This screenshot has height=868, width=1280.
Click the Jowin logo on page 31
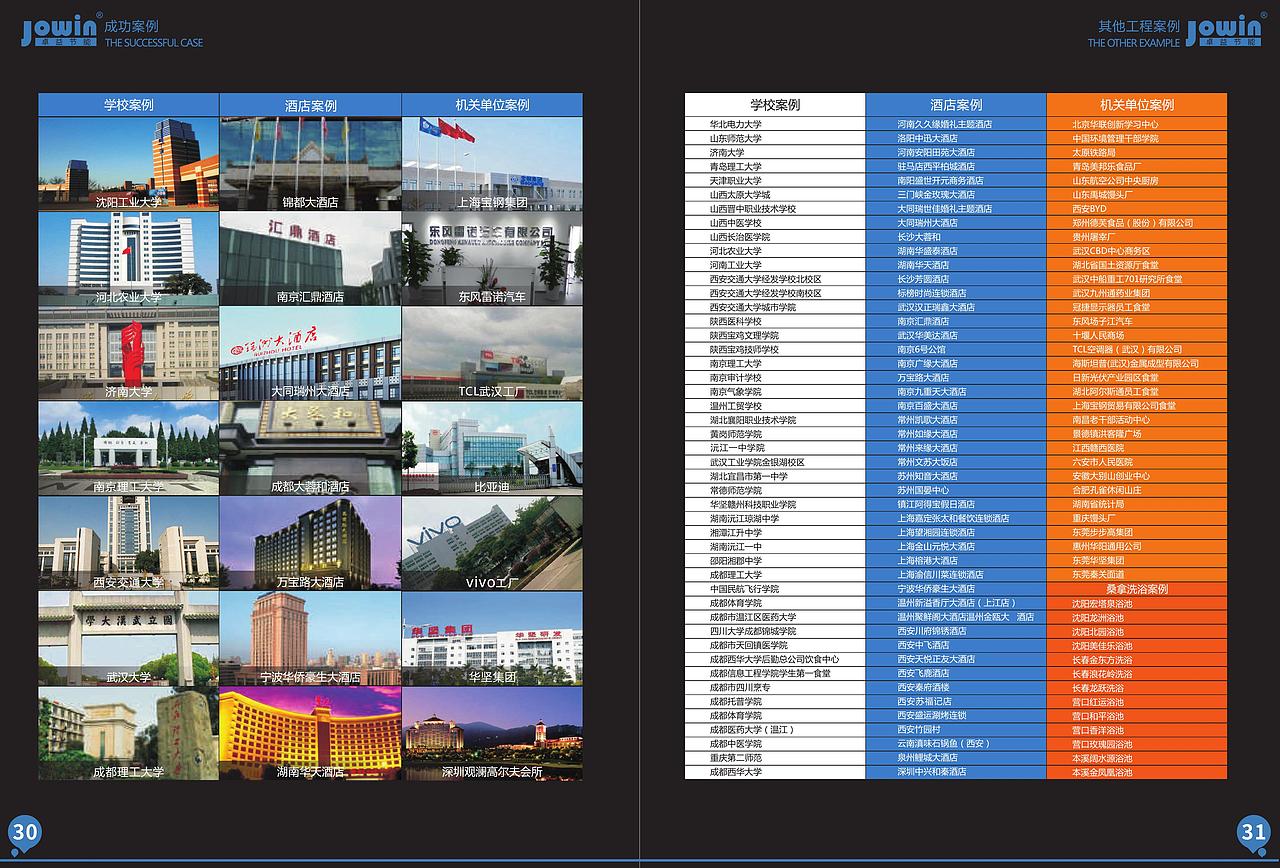pos(1225,31)
